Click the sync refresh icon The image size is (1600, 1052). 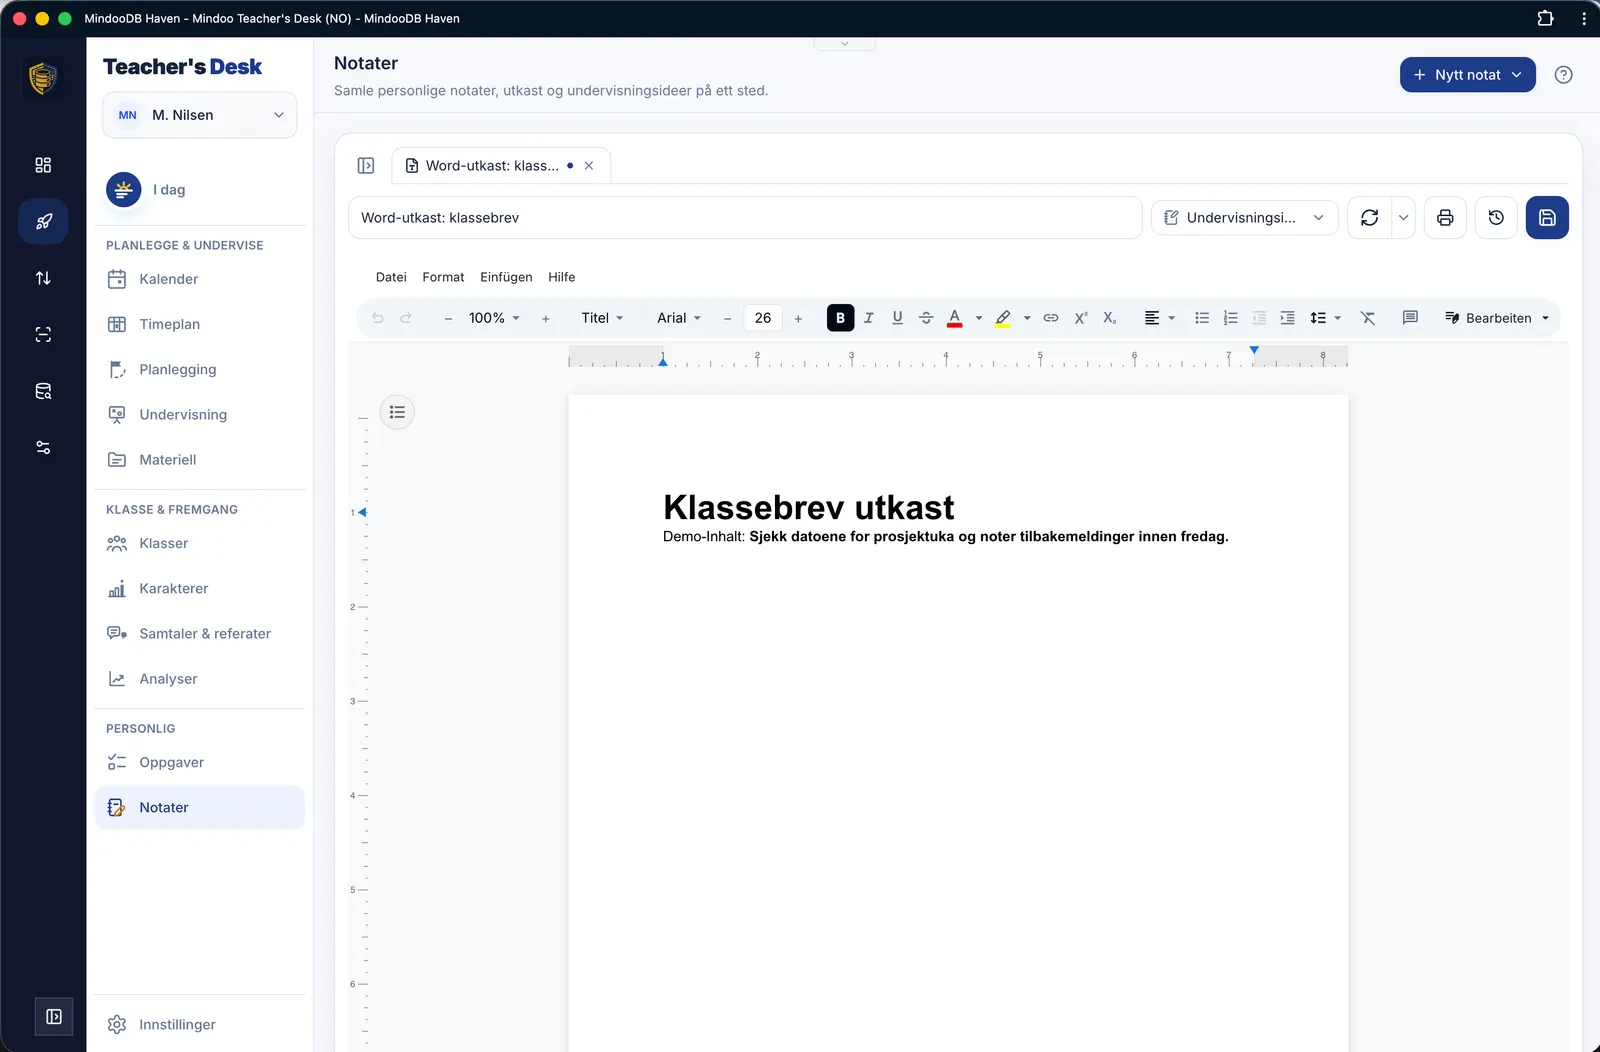point(1369,218)
